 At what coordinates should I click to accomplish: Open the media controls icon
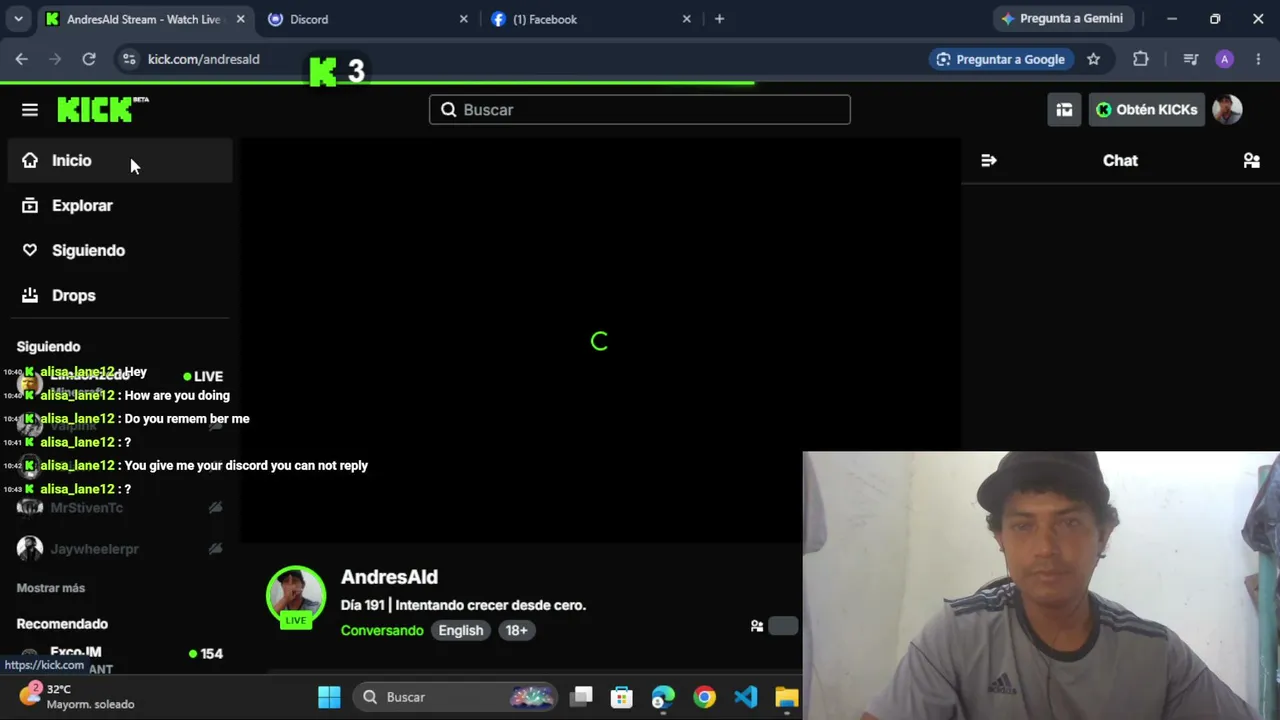tap(1190, 59)
